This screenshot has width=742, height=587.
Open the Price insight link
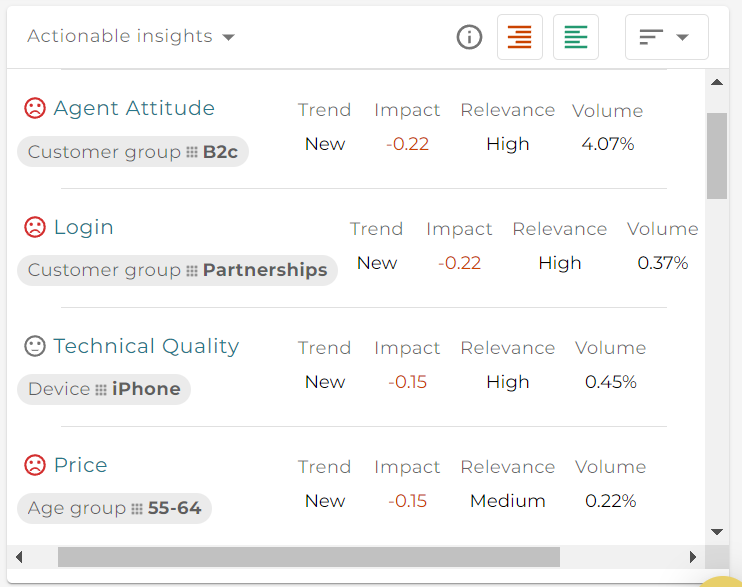(80, 465)
